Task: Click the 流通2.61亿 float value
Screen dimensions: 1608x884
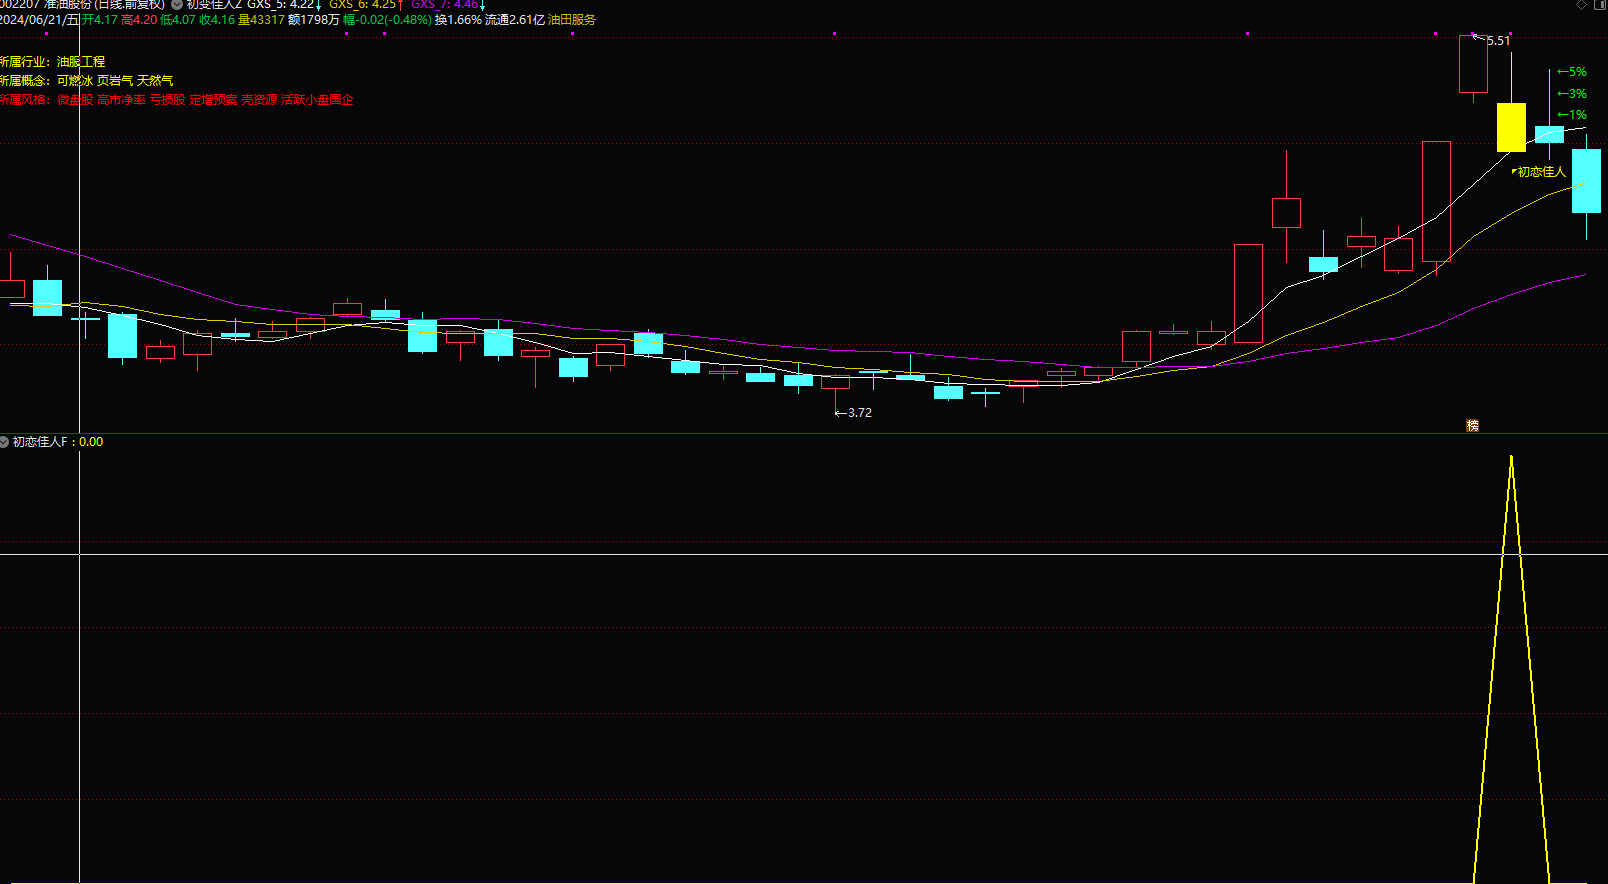Action: pos(515,20)
